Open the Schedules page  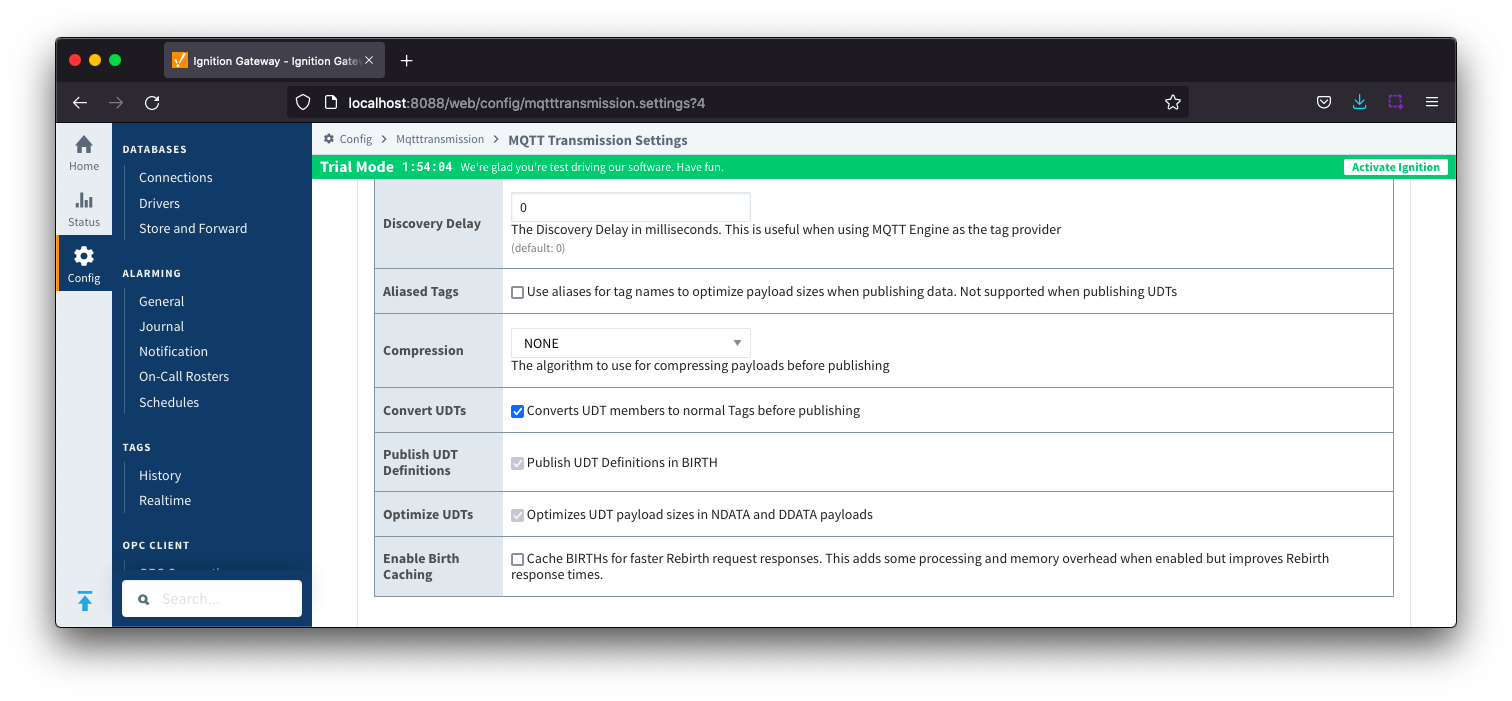(169, 402)
